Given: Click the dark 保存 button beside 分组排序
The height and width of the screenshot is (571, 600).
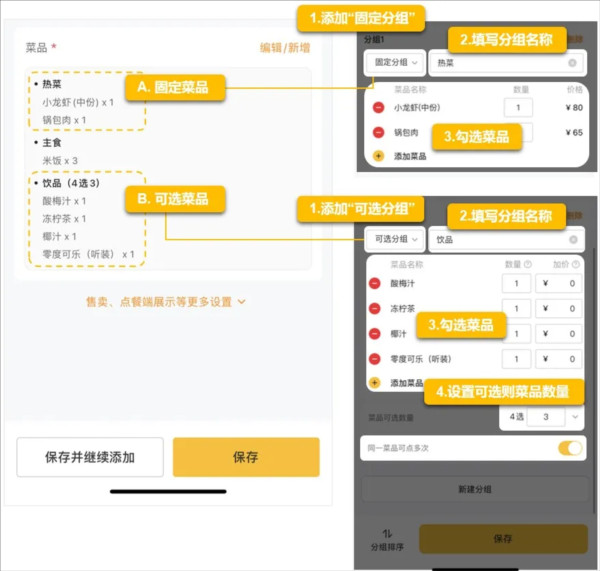Looking at the screenshot, I should pos(503,539).
